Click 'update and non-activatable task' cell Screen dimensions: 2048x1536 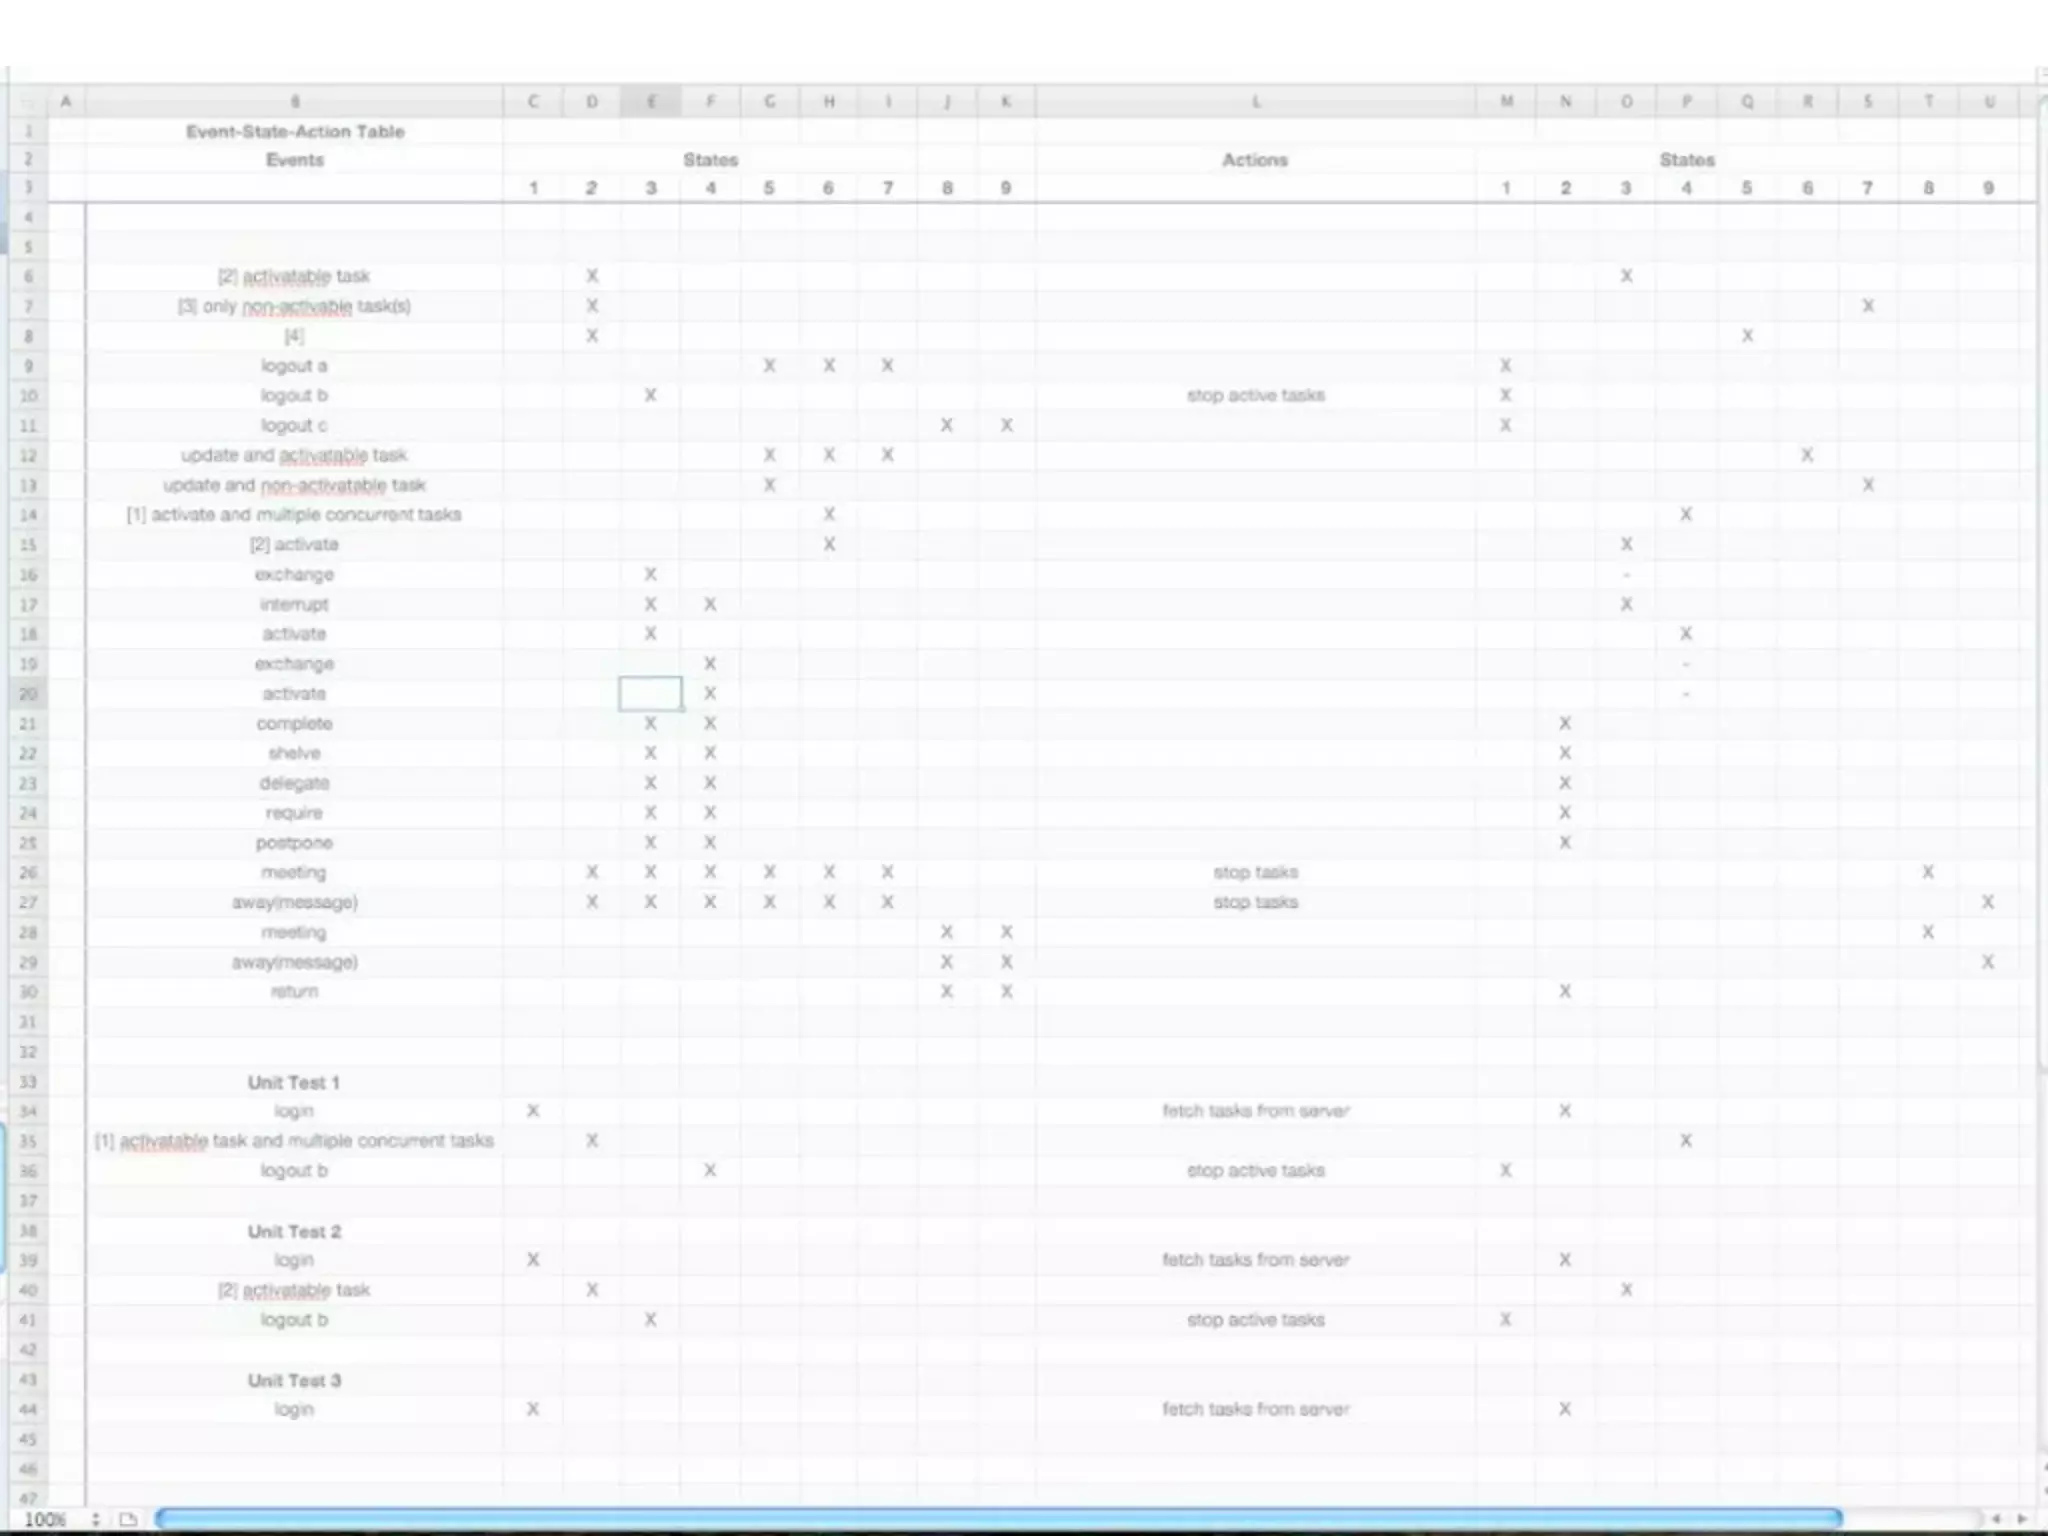[294, 486]
